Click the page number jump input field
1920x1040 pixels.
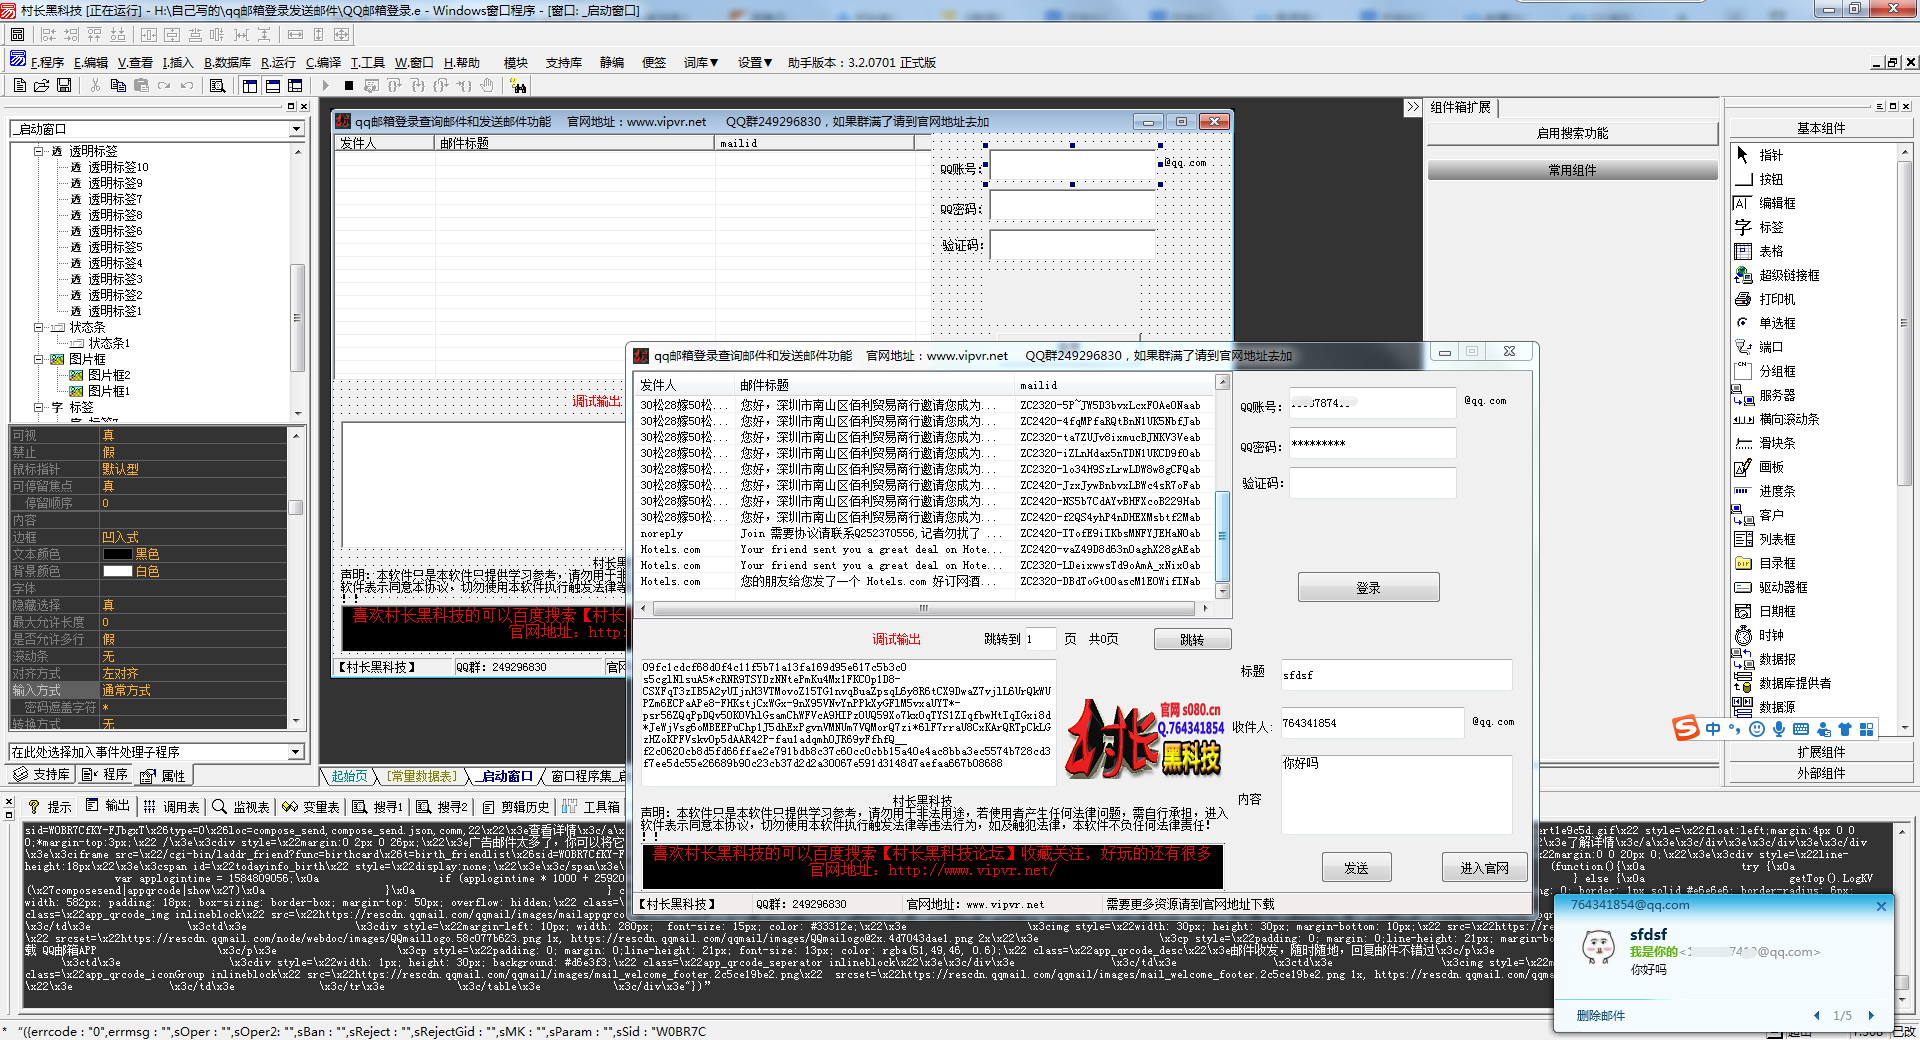[1041, 639]
